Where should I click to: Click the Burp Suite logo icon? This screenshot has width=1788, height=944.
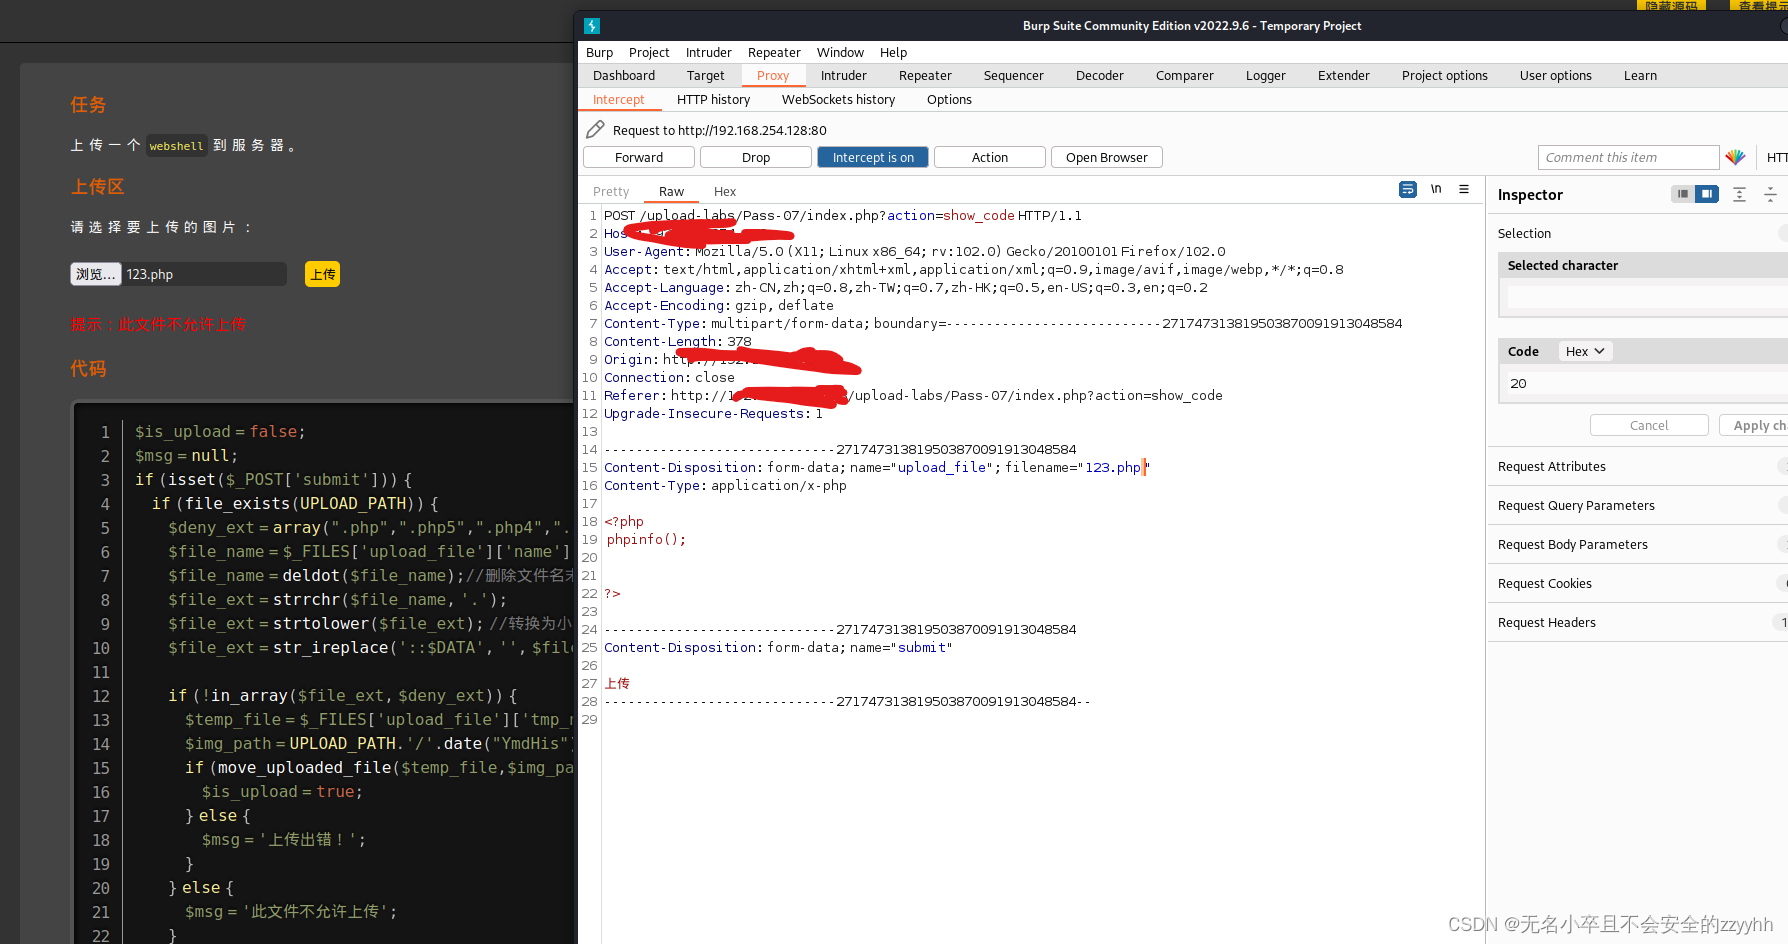(592, 26)
